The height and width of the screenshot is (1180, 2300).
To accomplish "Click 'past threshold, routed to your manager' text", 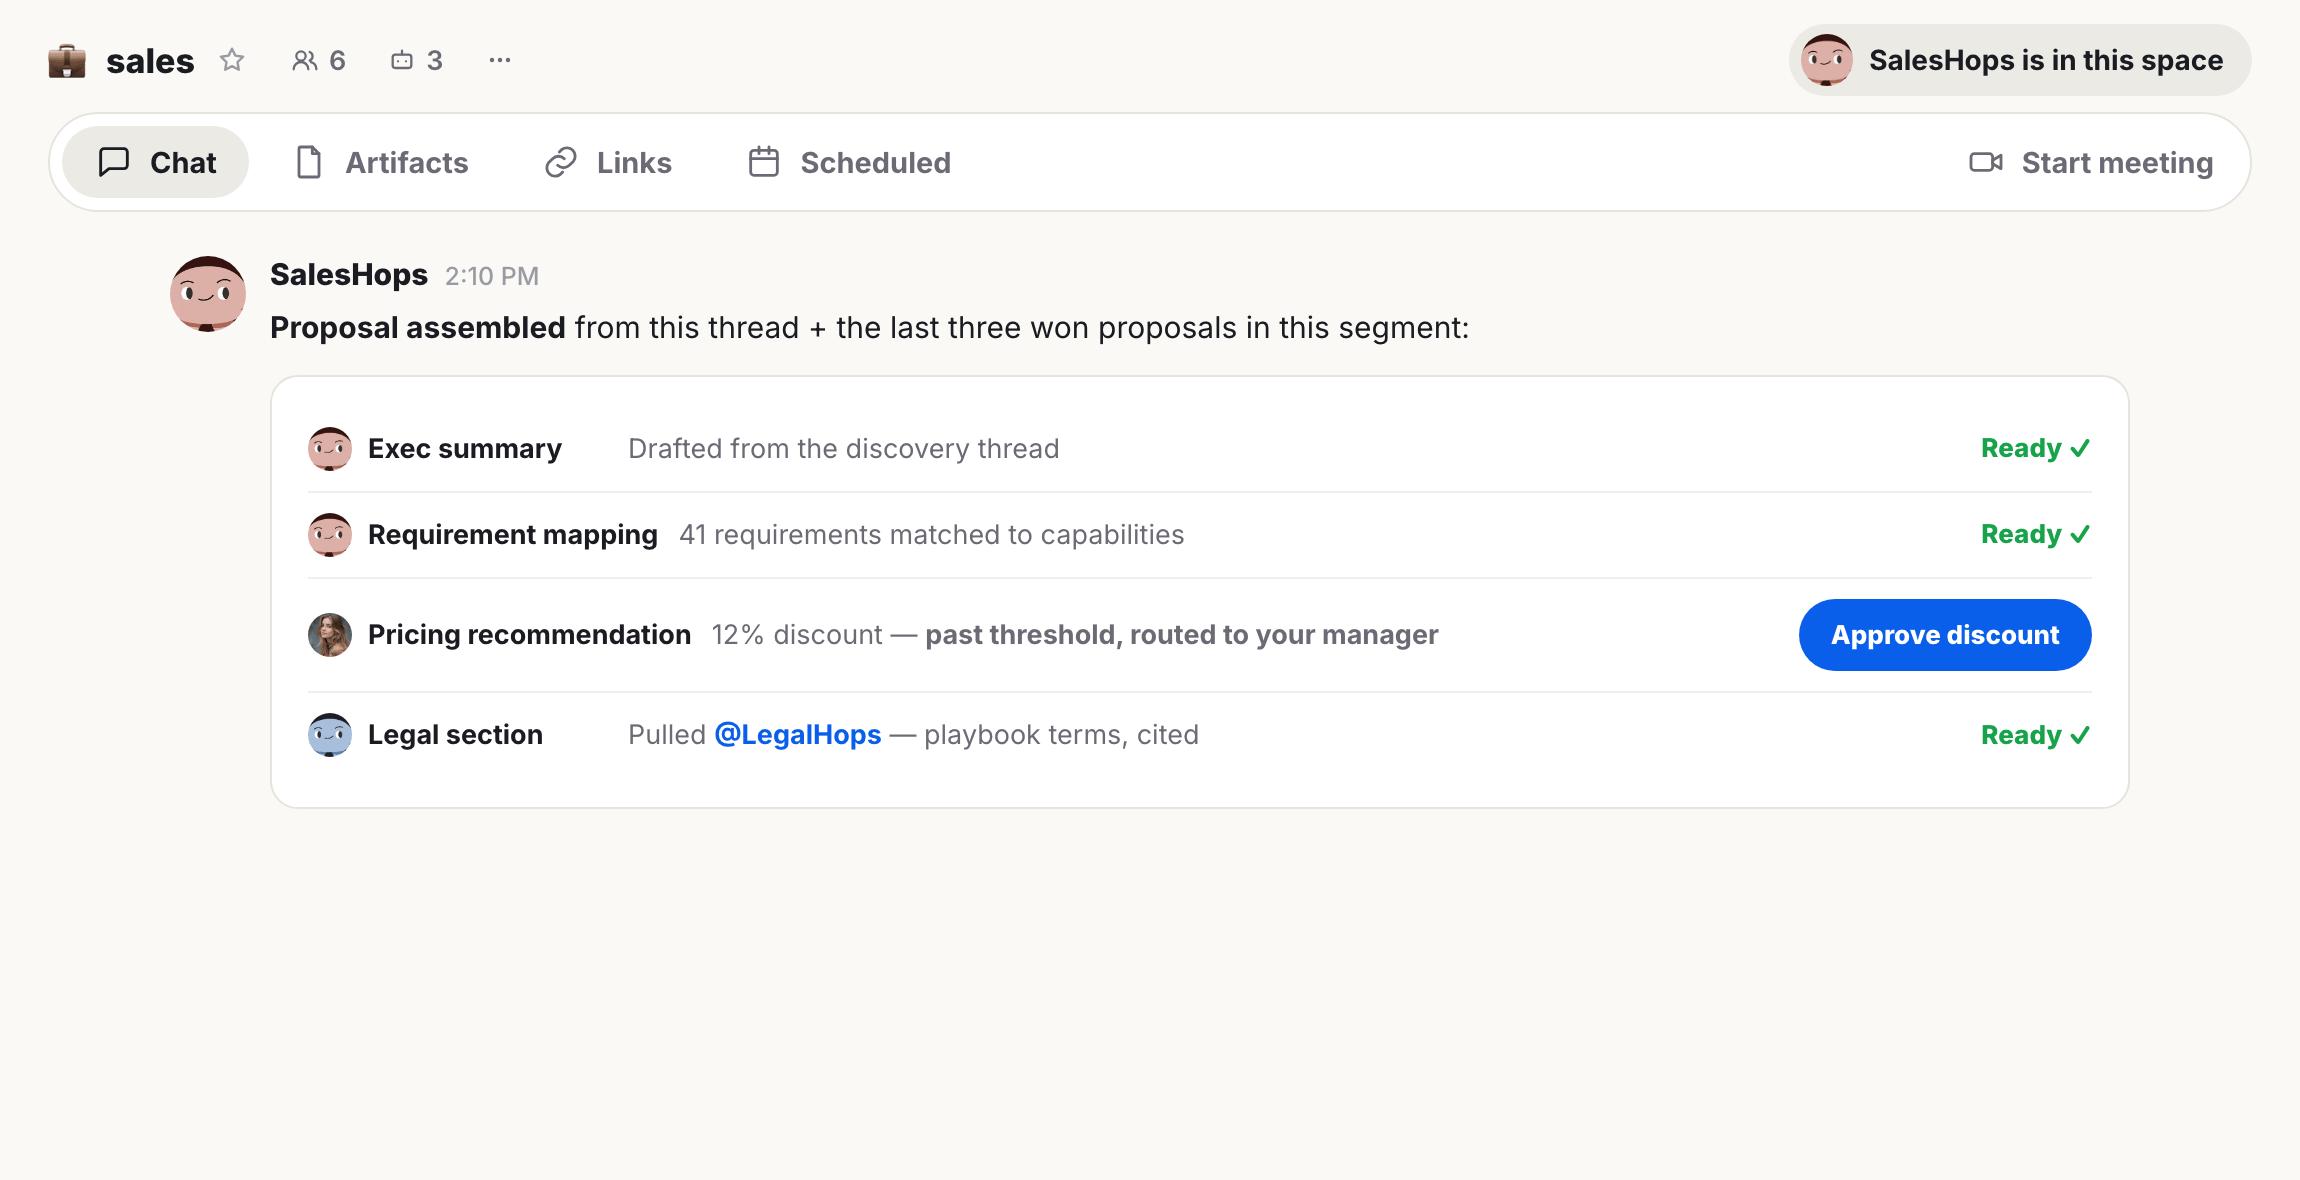I will (1181, 635).
